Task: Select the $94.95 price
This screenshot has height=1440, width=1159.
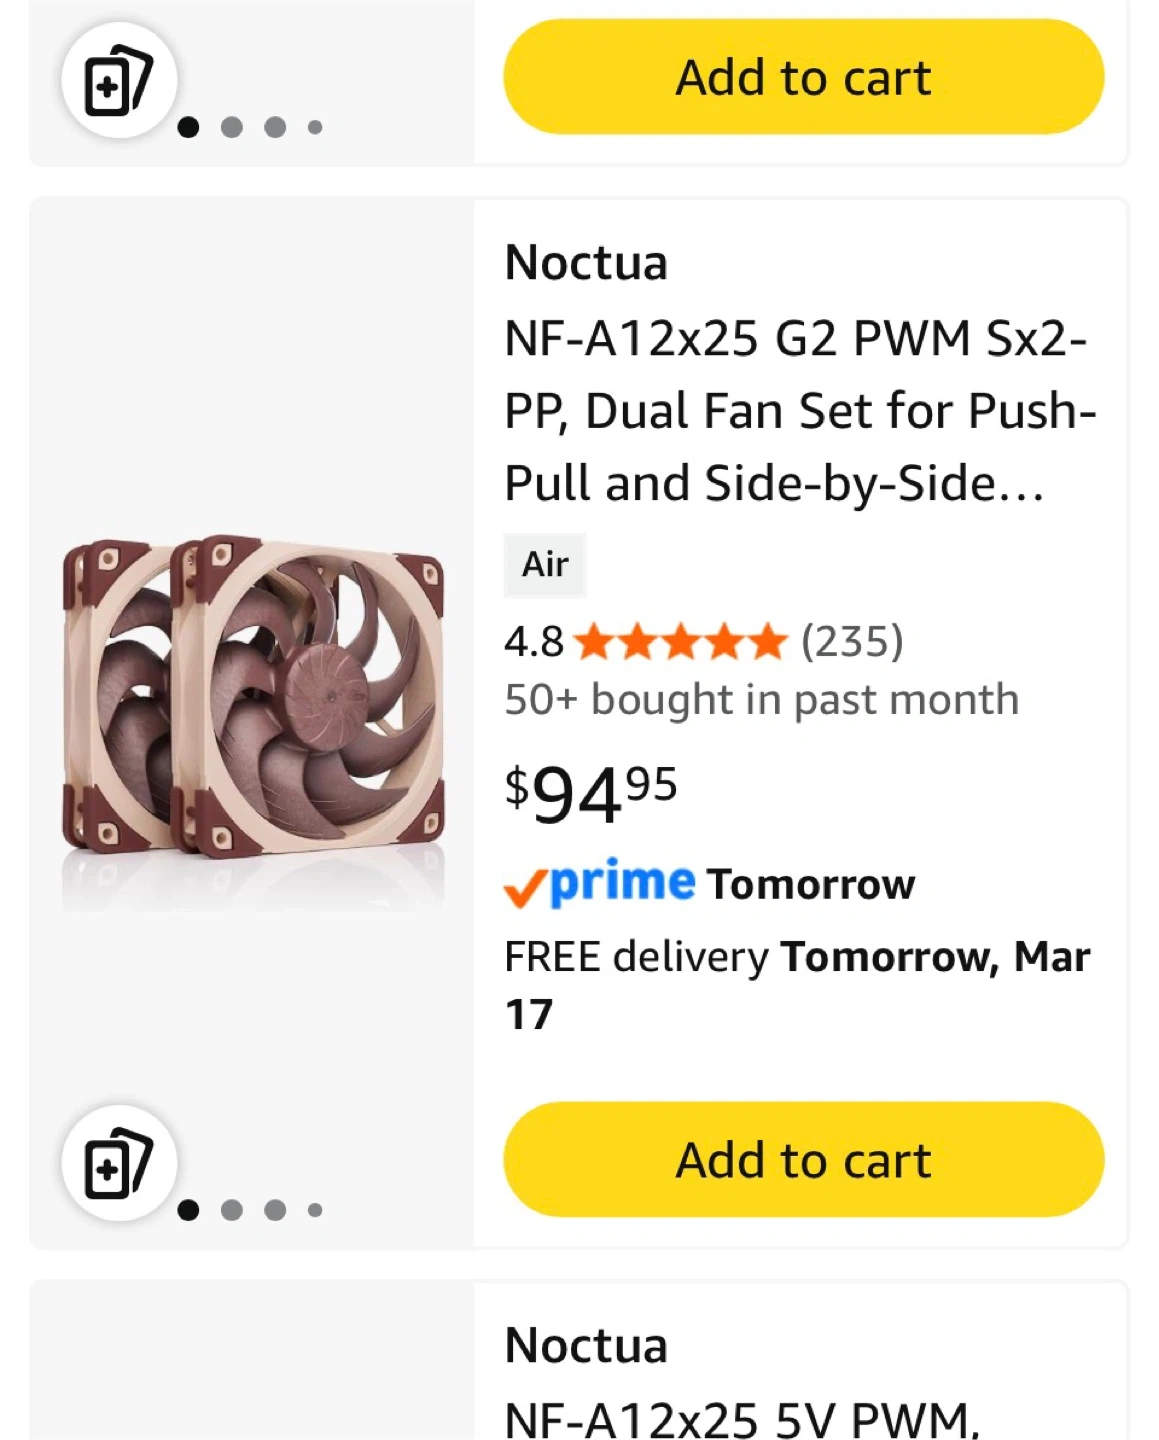Action: (x=591, y=794)
